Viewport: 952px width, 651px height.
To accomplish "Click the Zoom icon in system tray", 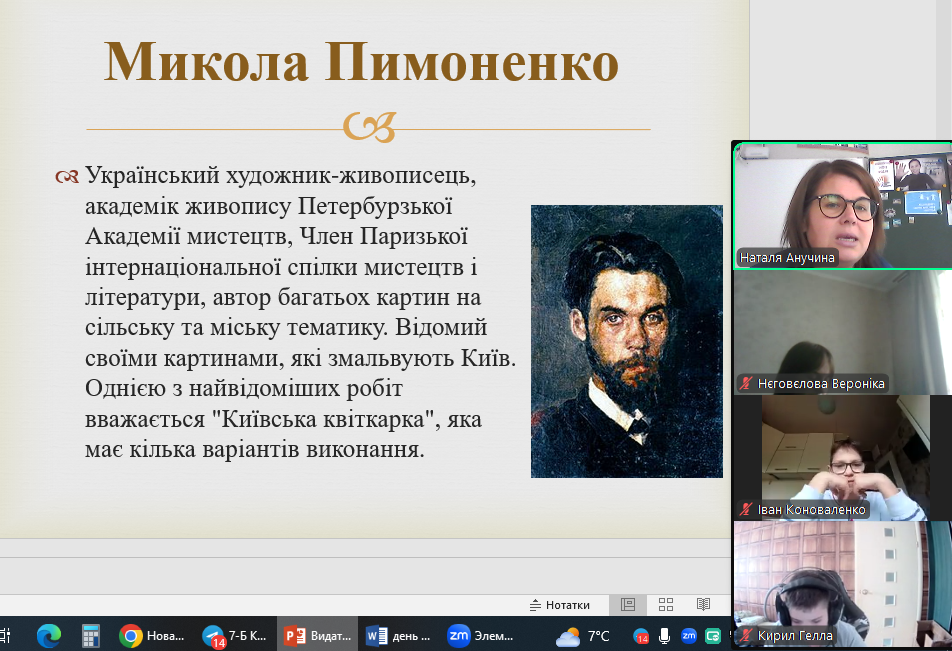I will [x=688, y=636].
